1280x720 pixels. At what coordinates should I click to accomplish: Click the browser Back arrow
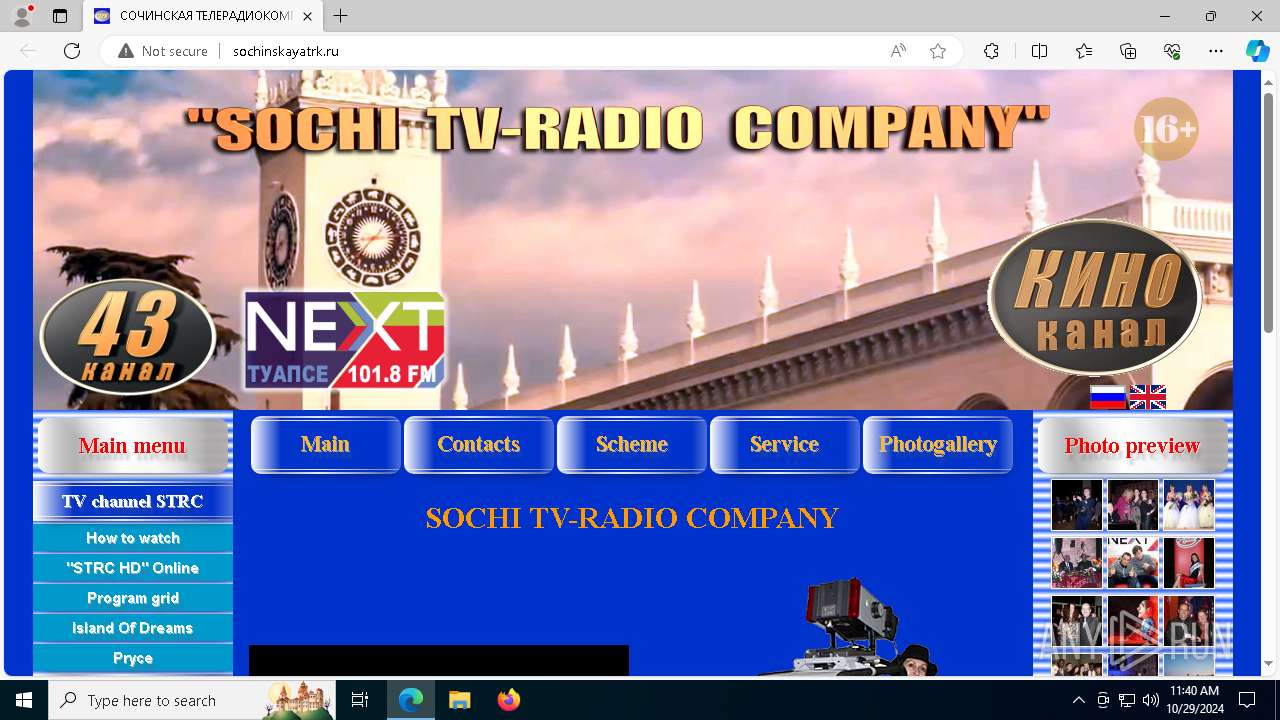click(x=28, y=51)
